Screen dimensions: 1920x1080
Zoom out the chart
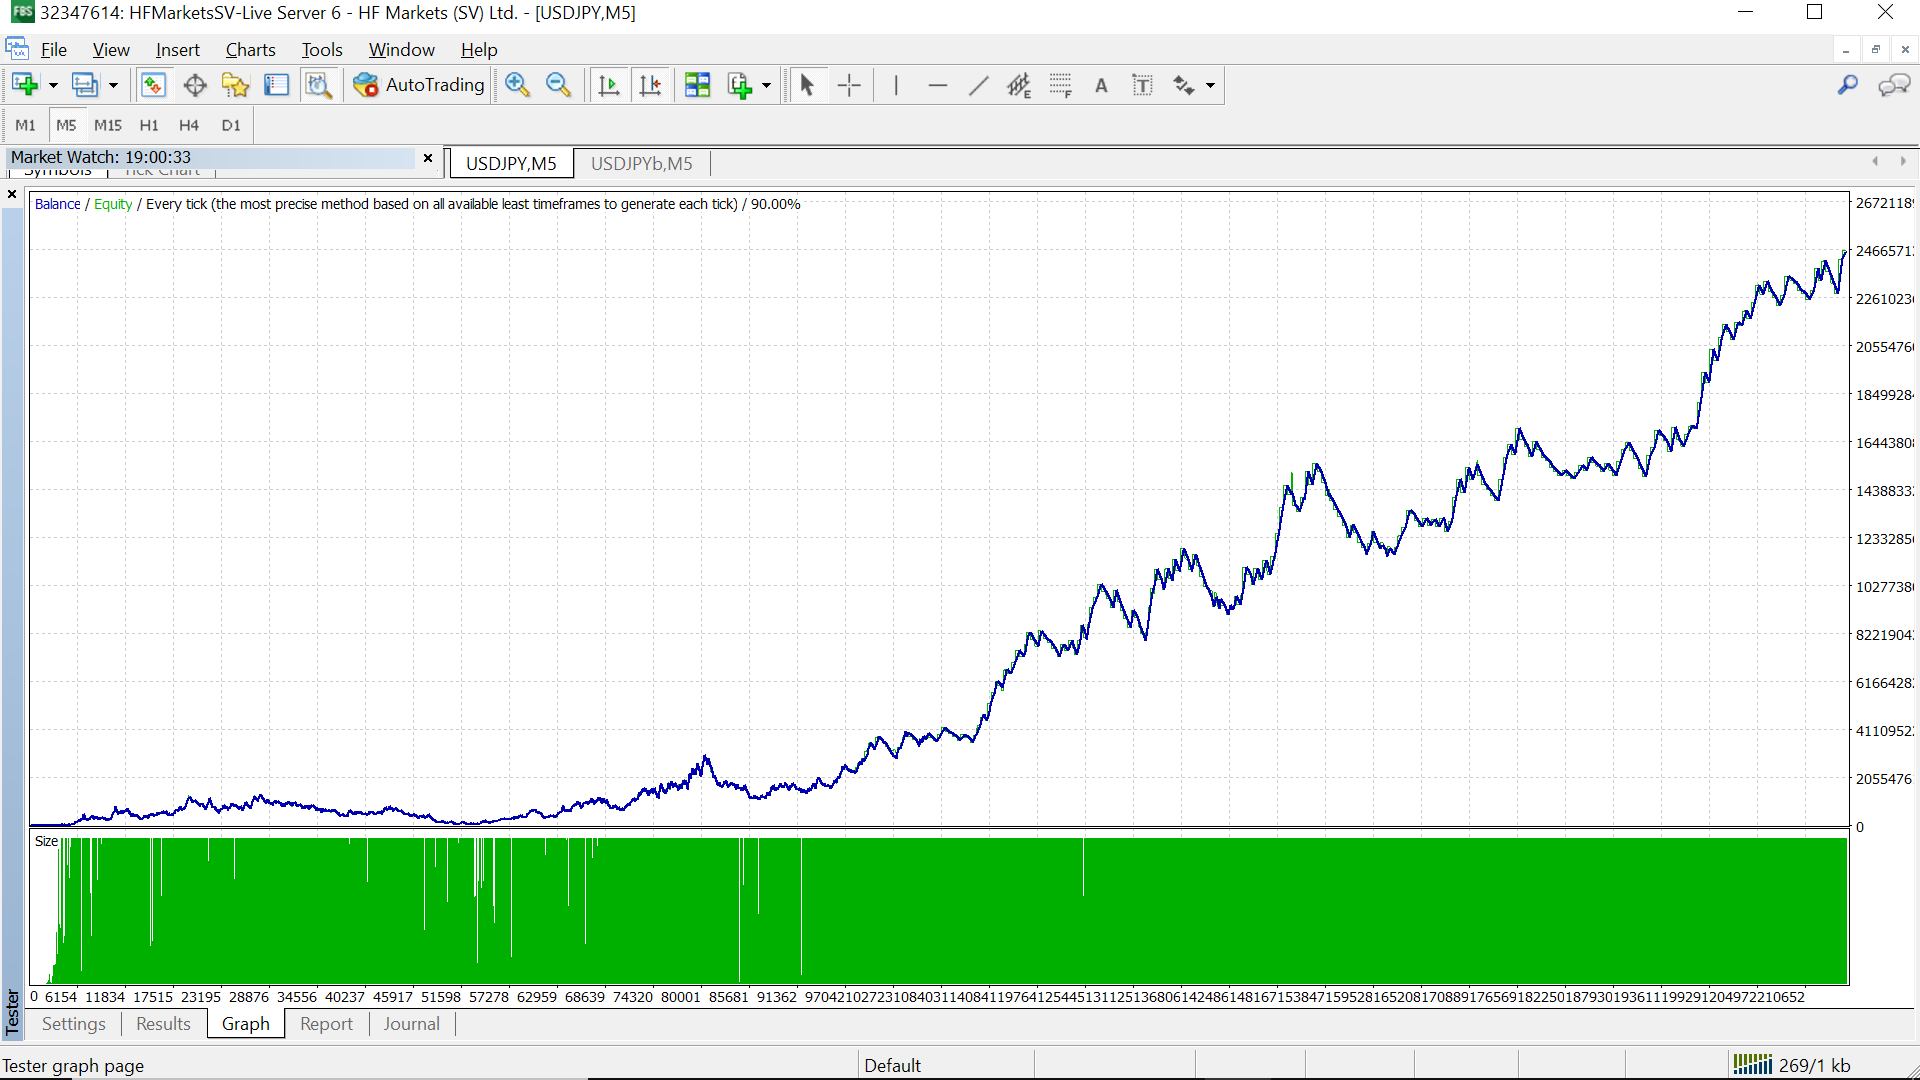point(558,86)
